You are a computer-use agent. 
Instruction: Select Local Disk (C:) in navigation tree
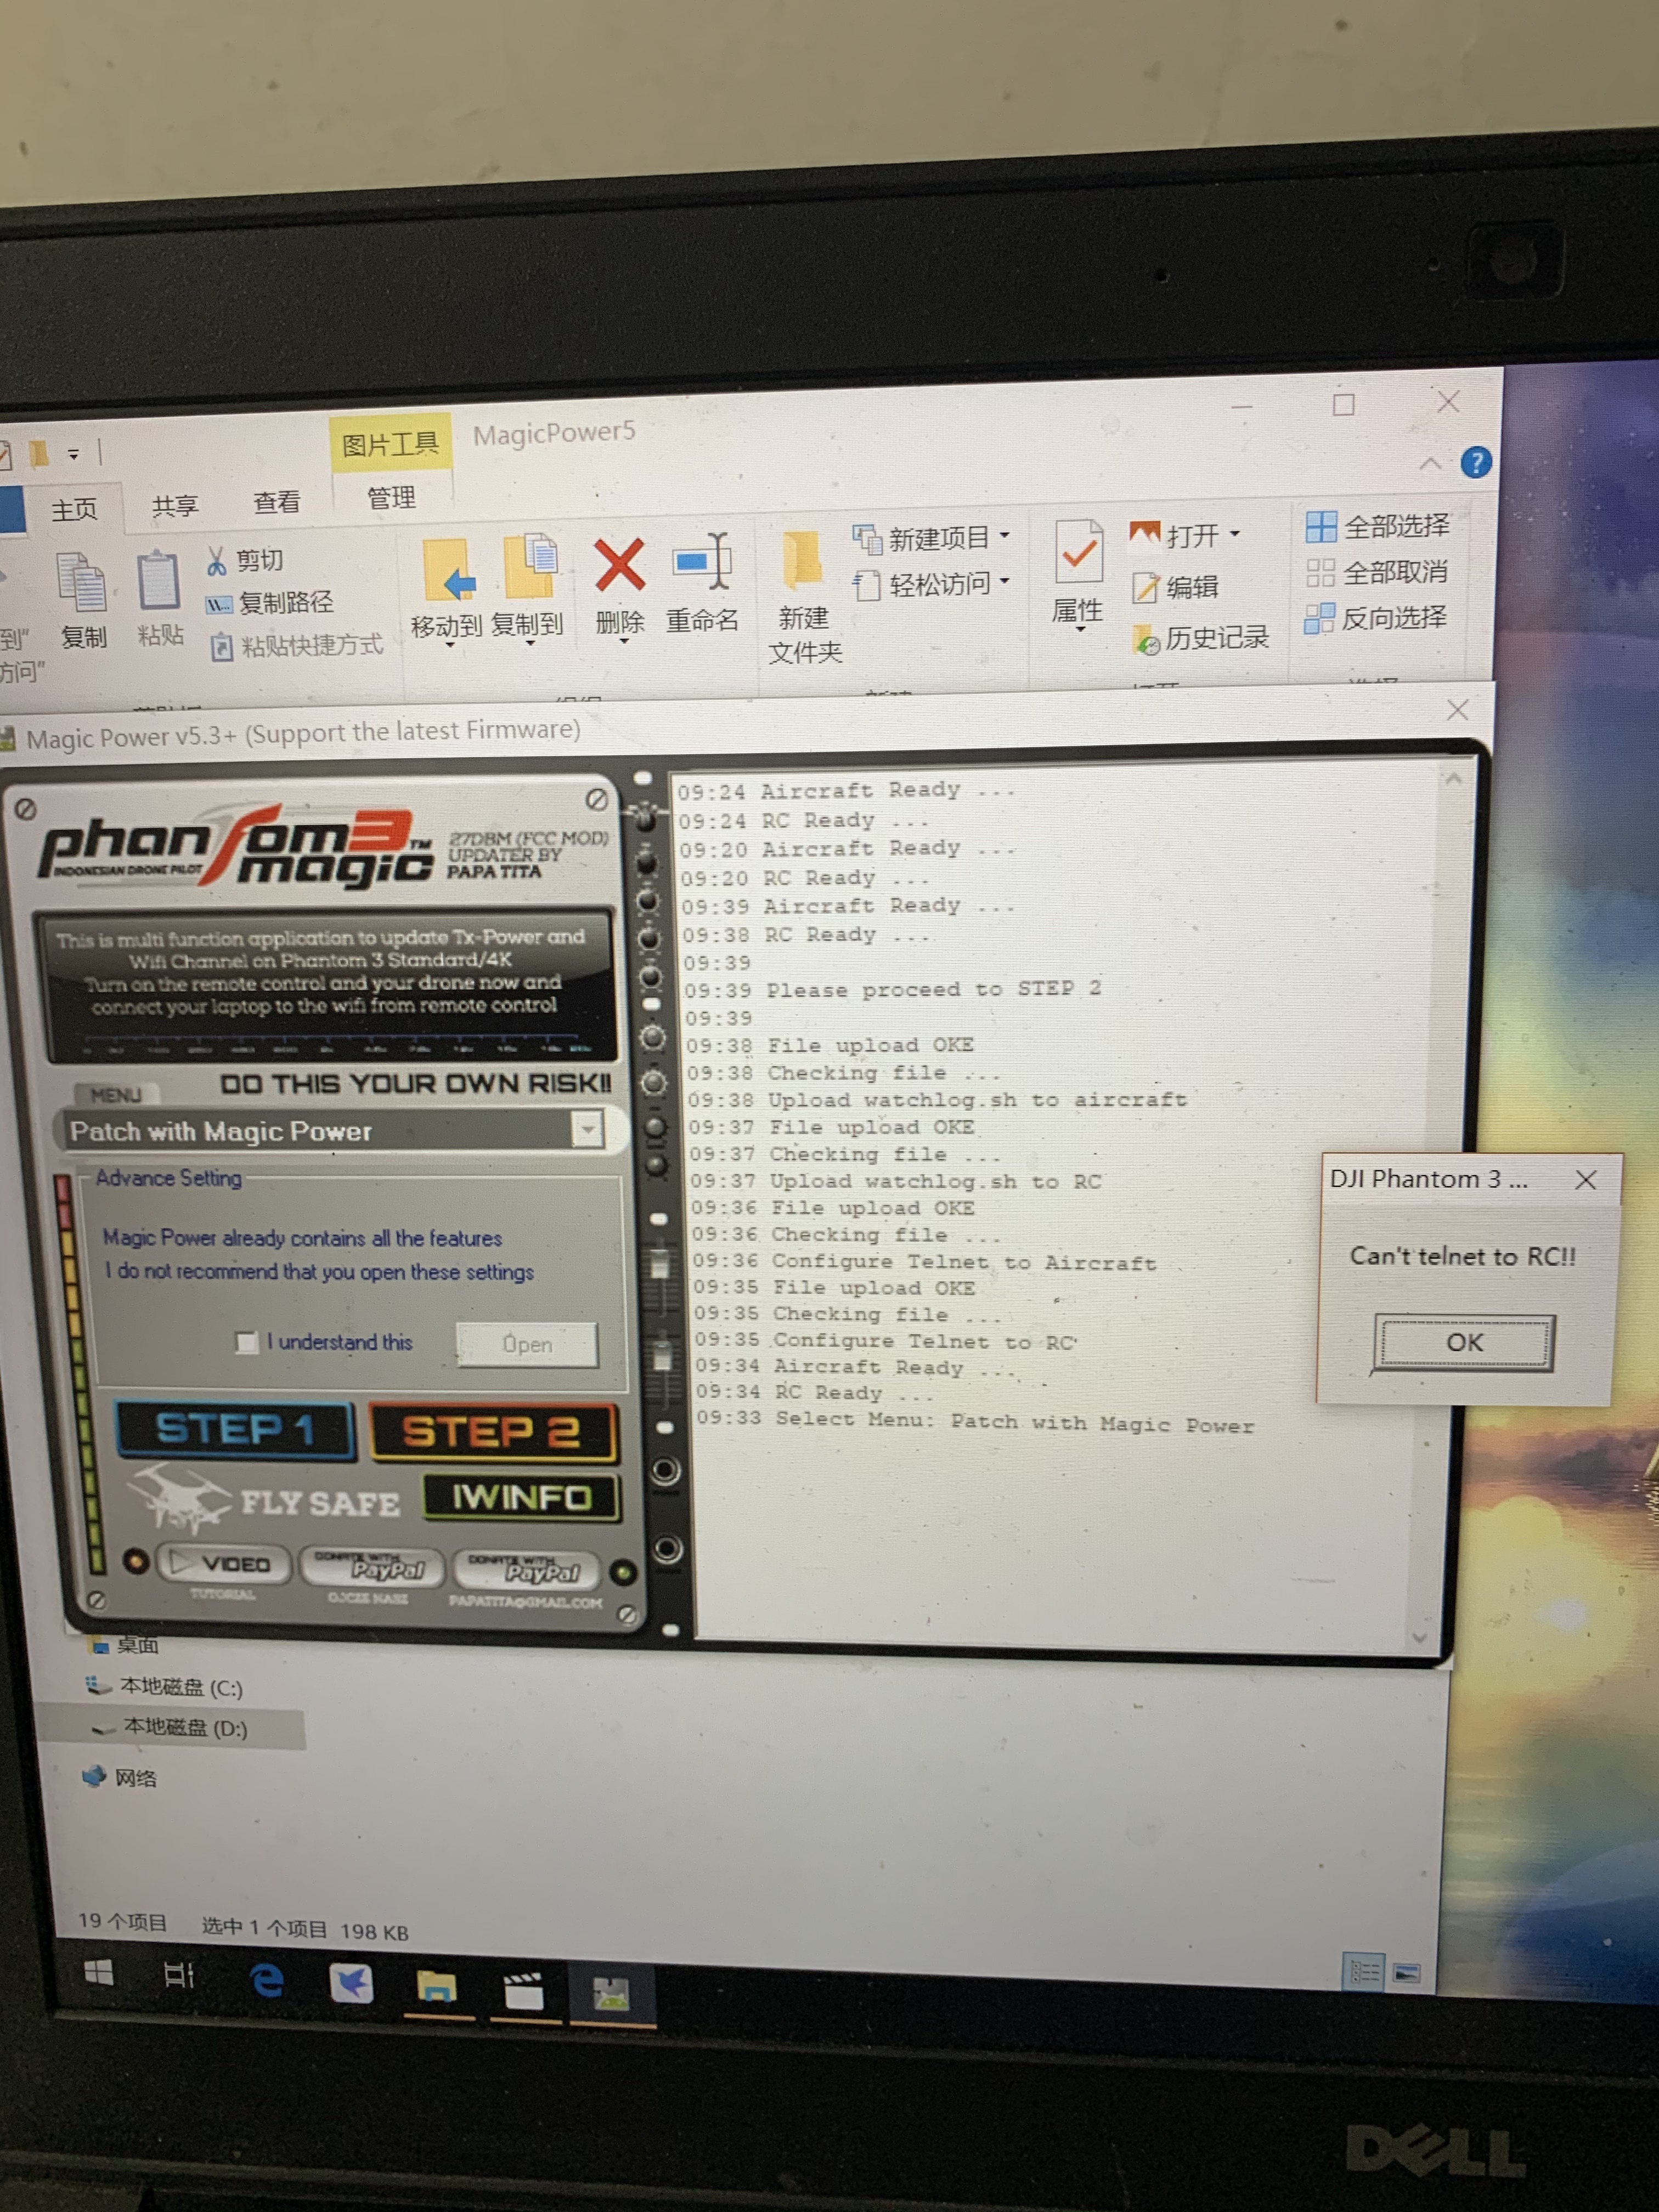(x=180, y=1688)
